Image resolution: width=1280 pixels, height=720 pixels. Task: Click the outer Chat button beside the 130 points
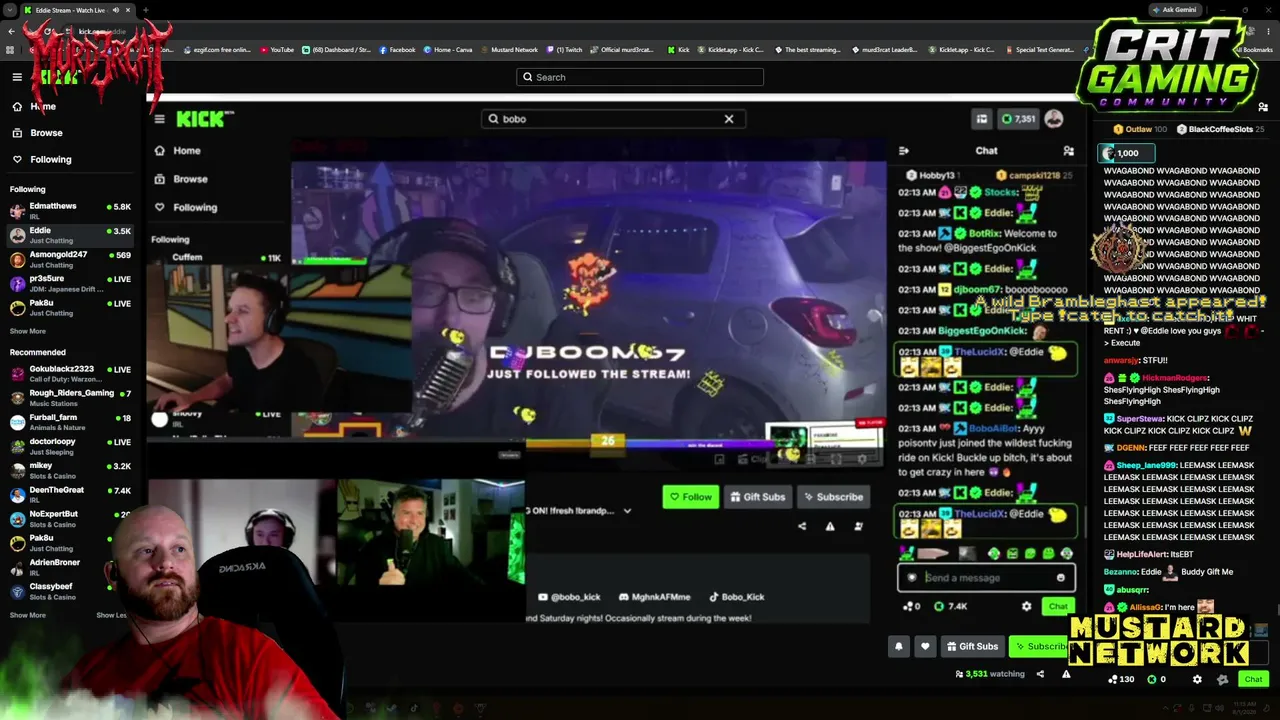[x=1253, y=679]
